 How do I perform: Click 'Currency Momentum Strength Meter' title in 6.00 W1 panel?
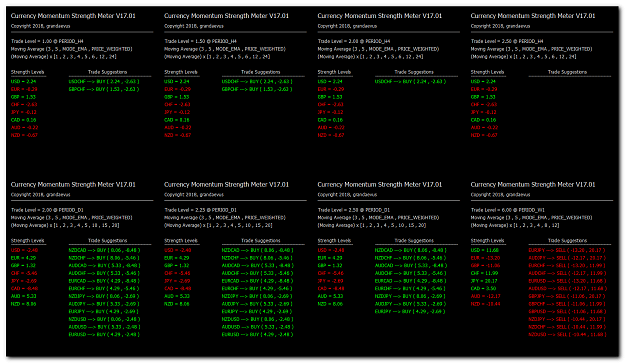pos(533,184)
